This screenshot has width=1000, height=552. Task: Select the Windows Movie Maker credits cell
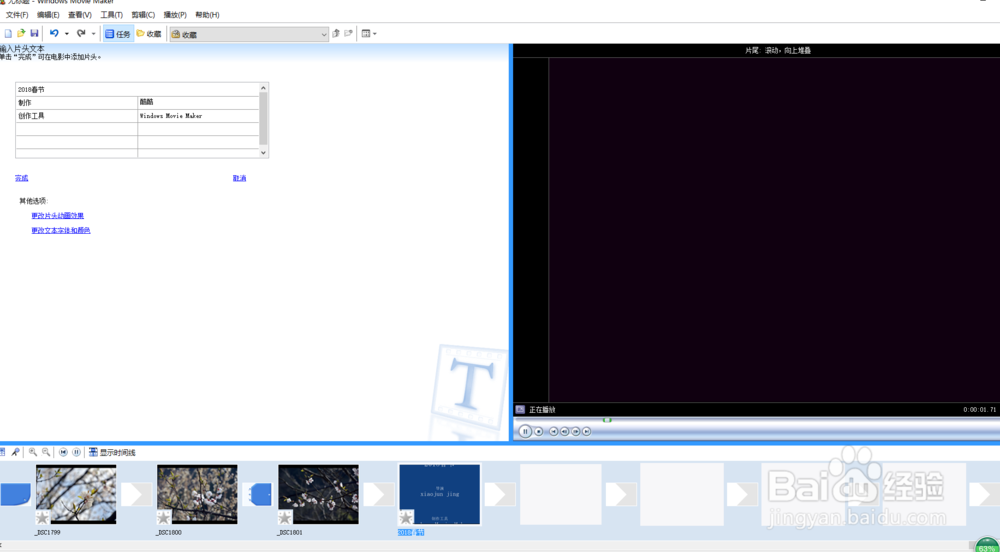click(x=198, y=116)
